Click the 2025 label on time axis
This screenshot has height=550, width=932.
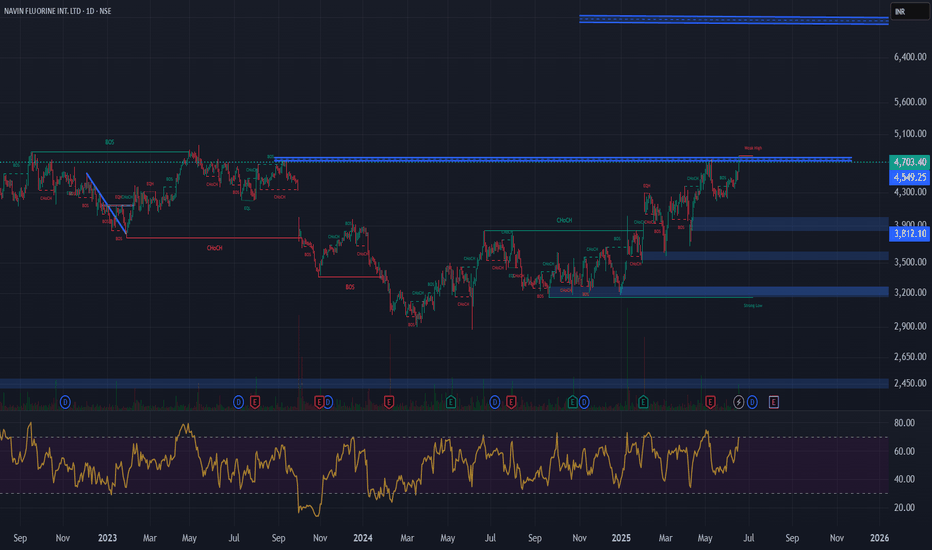tap(621, 538)
